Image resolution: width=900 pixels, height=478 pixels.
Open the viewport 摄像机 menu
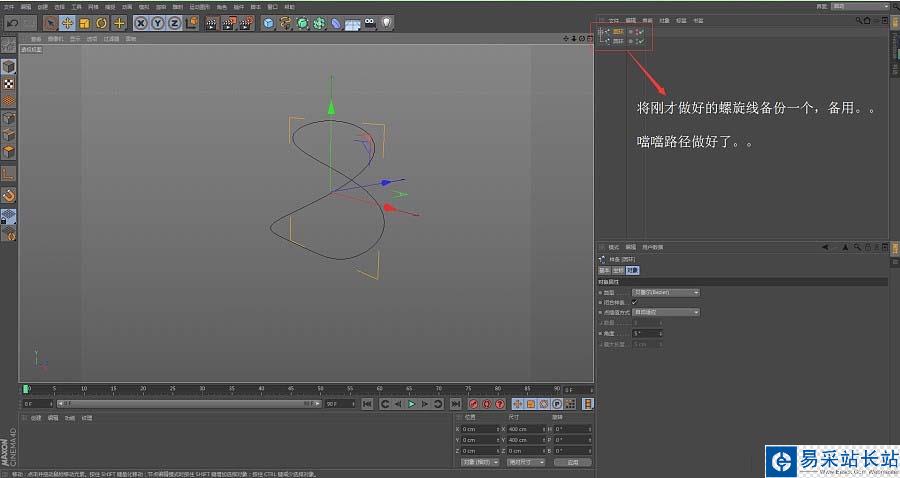point(56,39)
